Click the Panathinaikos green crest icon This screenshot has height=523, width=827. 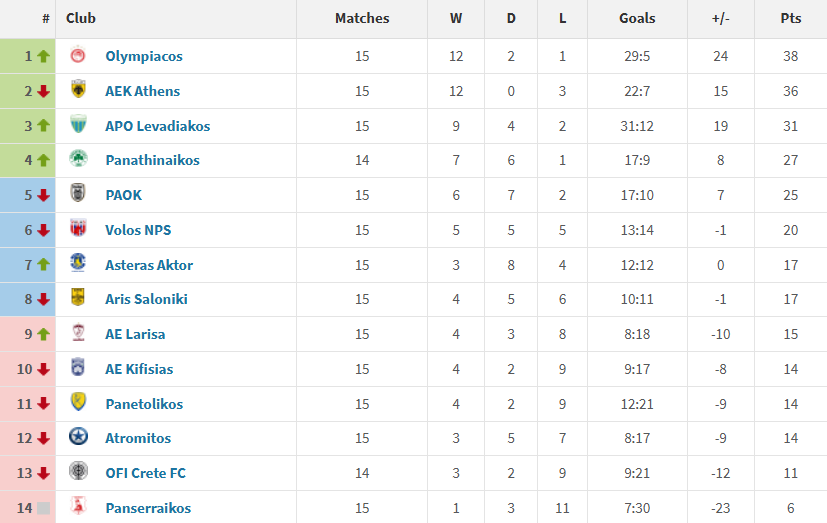click(78, 160)
